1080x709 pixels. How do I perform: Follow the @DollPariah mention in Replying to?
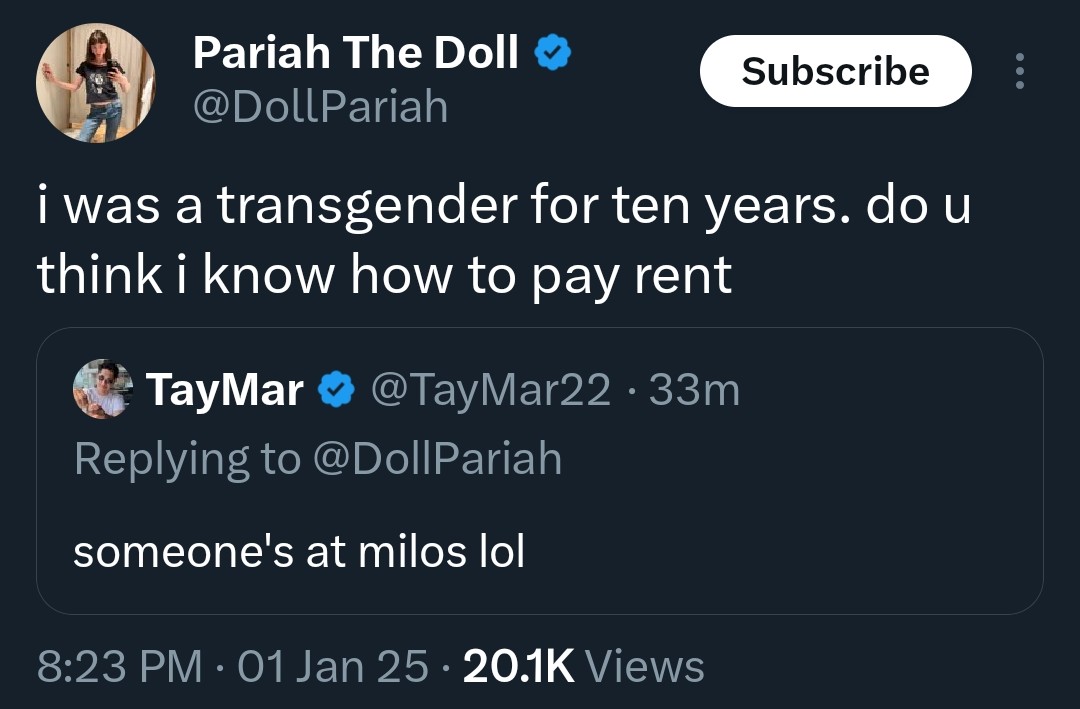pyautogui.click(x=437, y=459)
